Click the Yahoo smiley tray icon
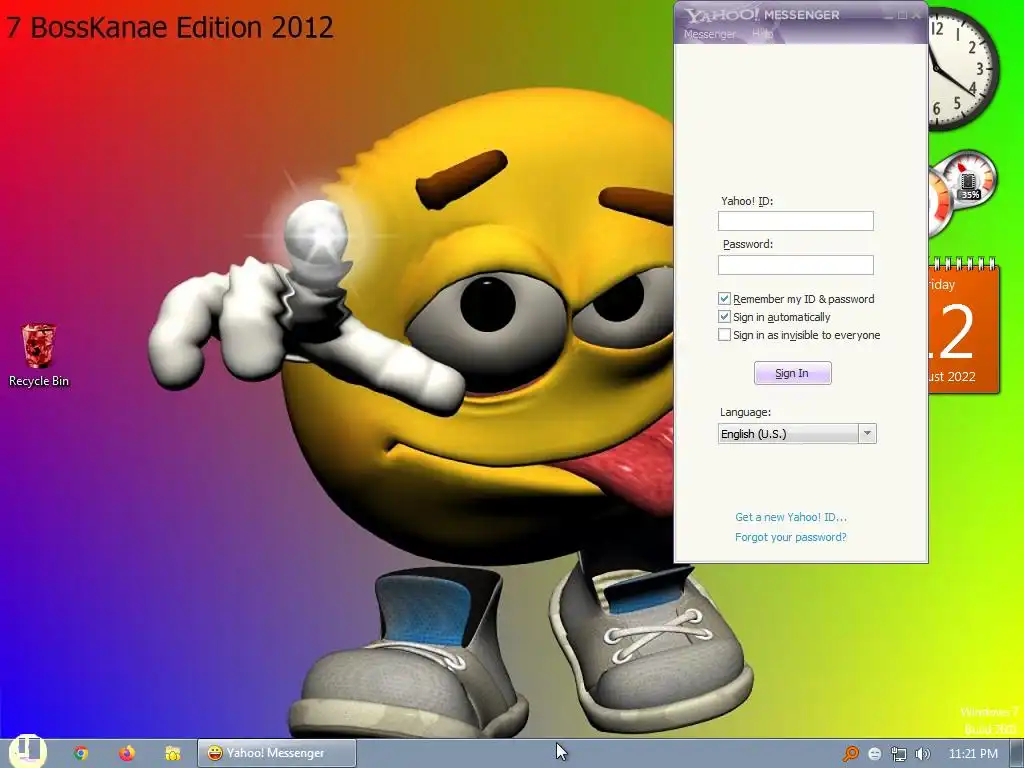Image resolution: width=1024 pixels, height=768 pixels. [x=875, y=754]
